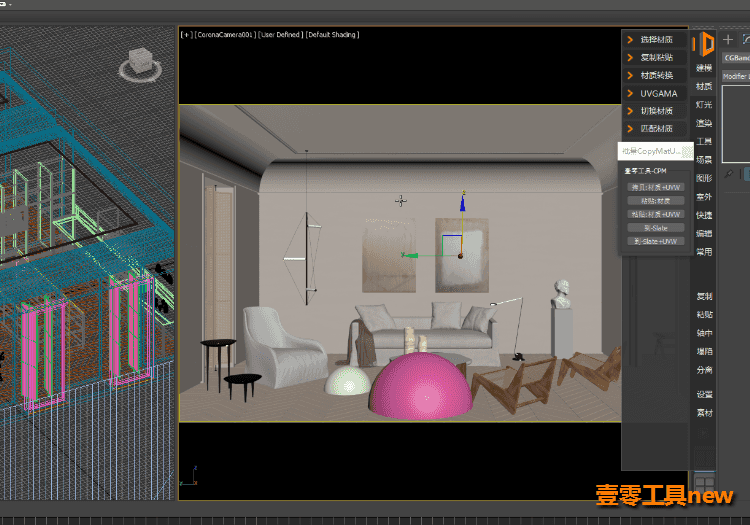Click the 塌陷 sidebar shortcut
This screenshot has height=525, width=750.
[x=705, y=351]
